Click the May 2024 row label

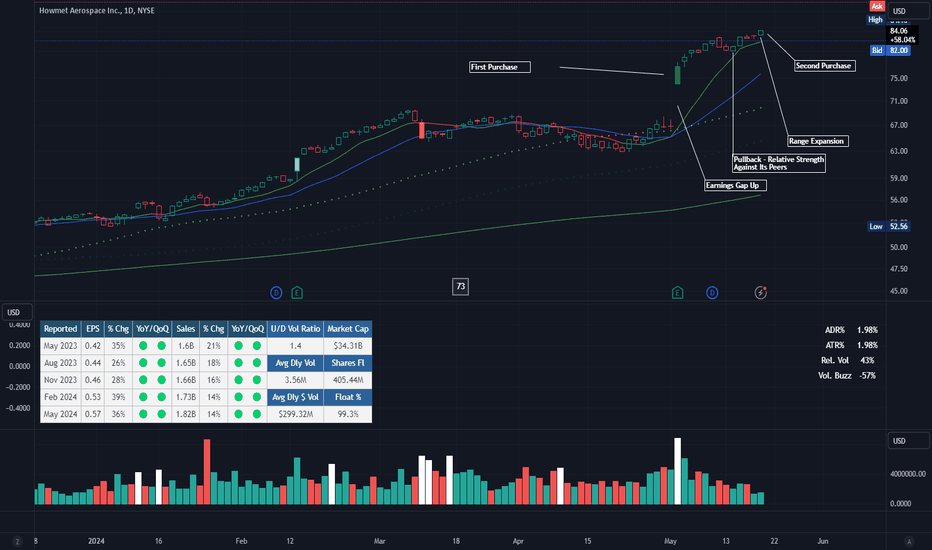pyautogui.click(x=60, y=414)
